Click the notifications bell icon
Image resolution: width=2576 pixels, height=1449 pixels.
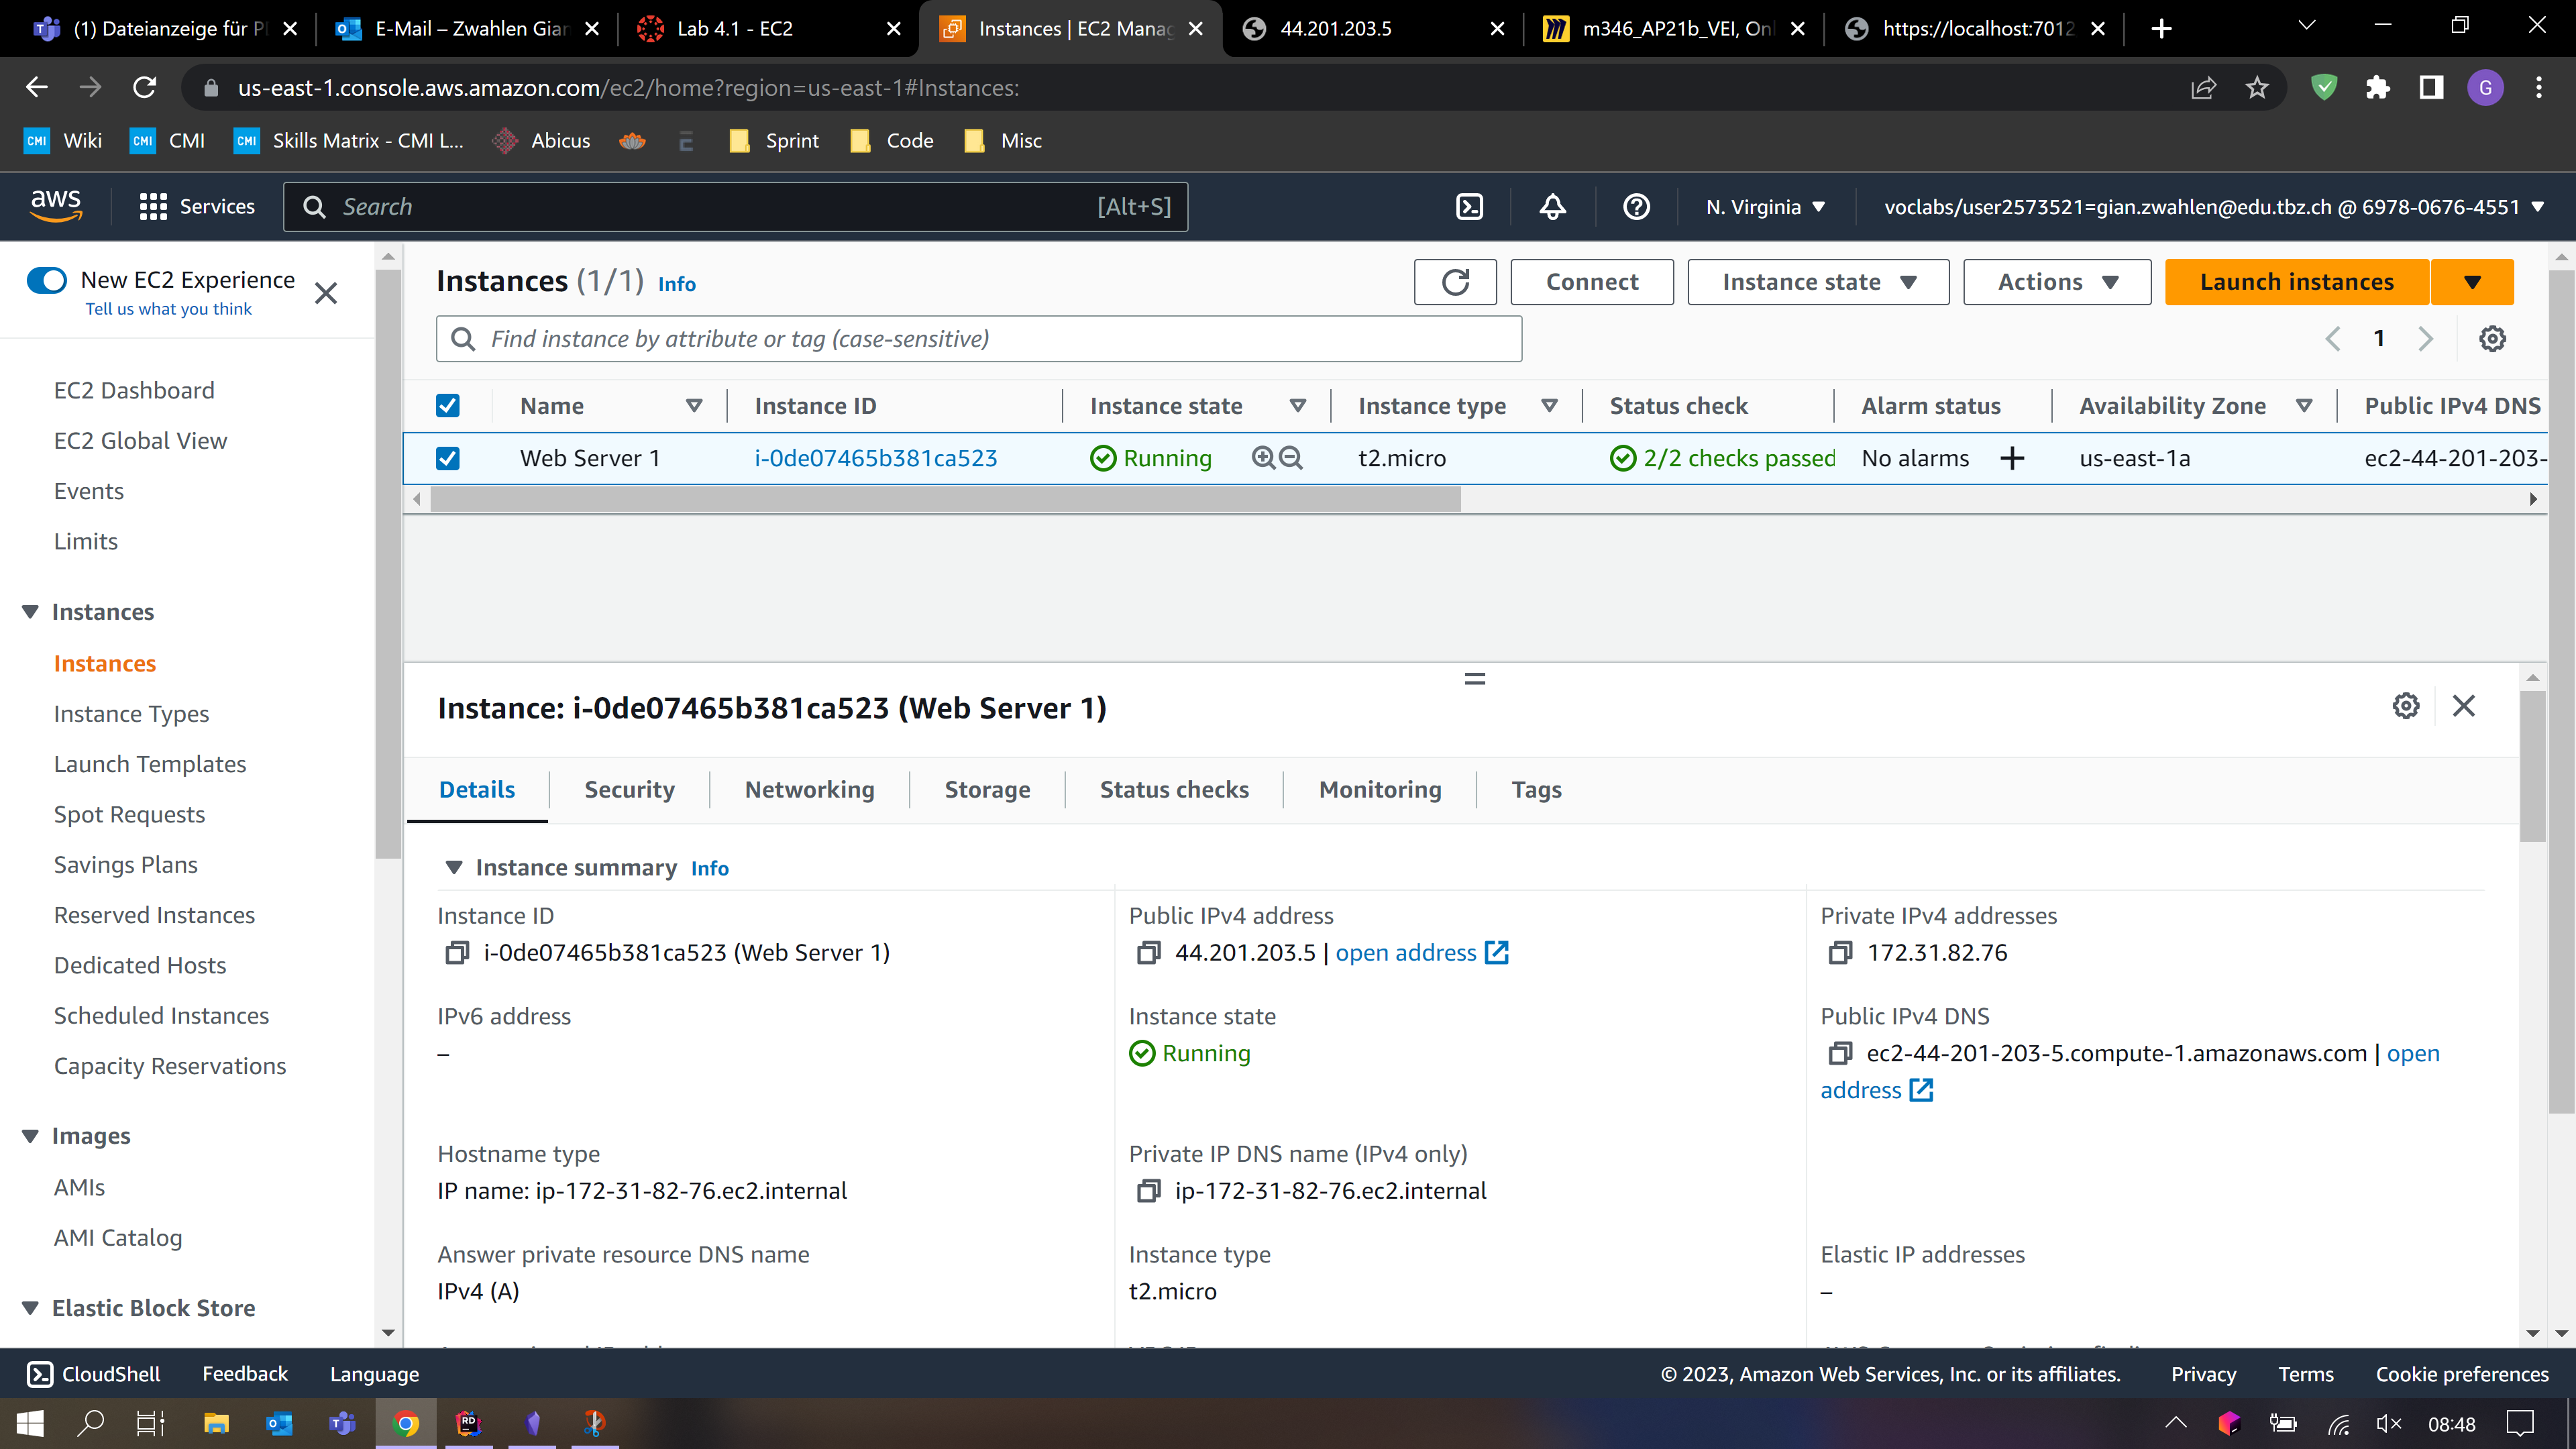pyautogui.click(x=1552, y=207)
